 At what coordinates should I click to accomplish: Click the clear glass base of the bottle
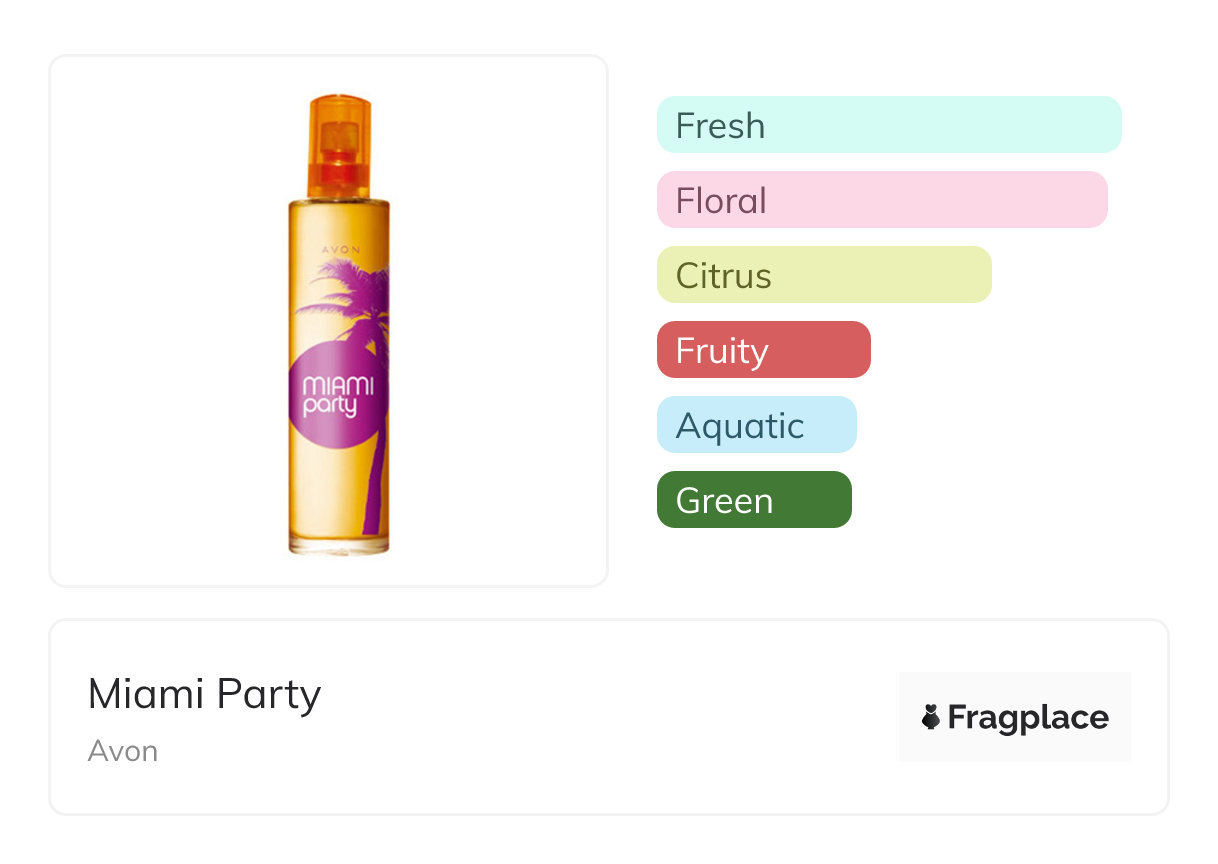tap(339, 545)
